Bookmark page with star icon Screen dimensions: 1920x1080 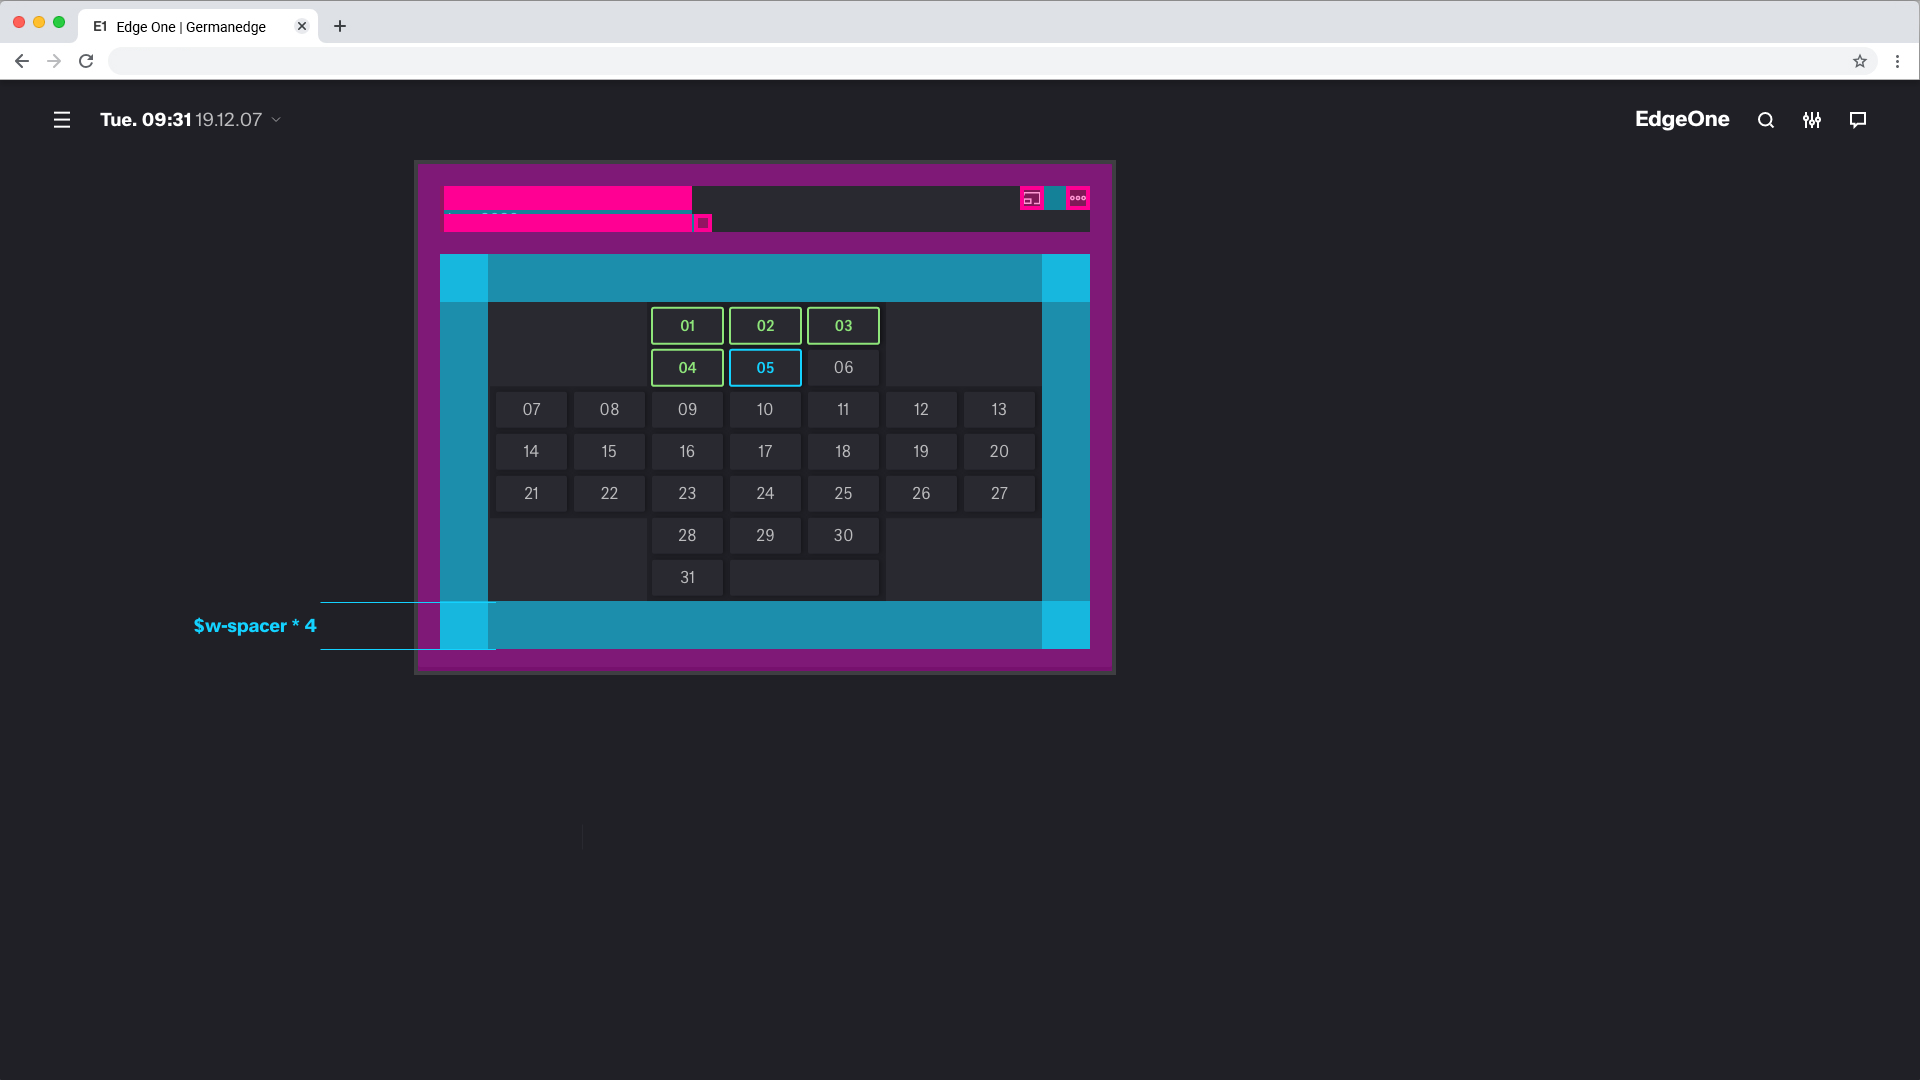1860,61
